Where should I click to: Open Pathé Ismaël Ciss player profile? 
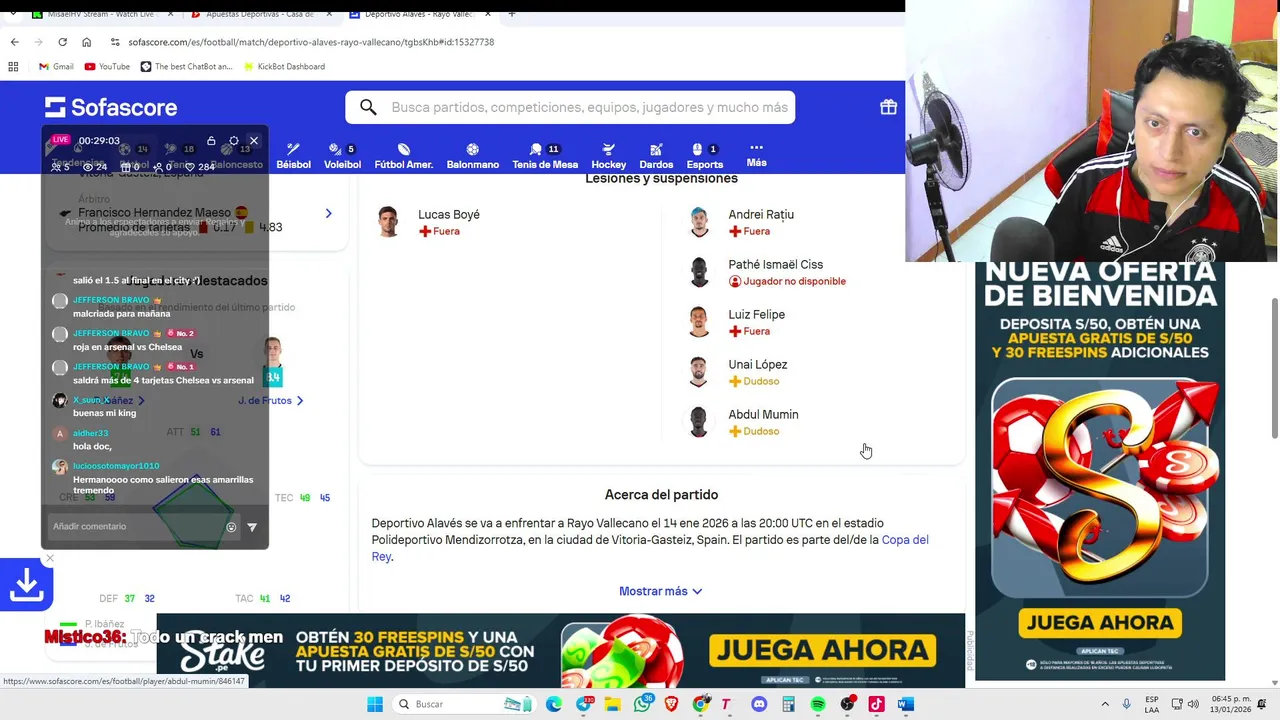coord(776,264)
